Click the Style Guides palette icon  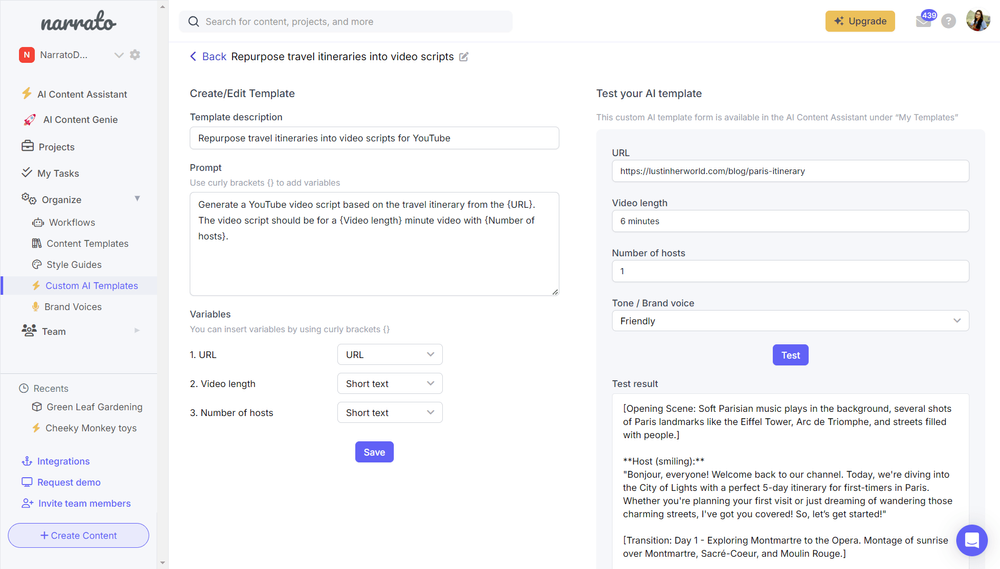point(37,264)
